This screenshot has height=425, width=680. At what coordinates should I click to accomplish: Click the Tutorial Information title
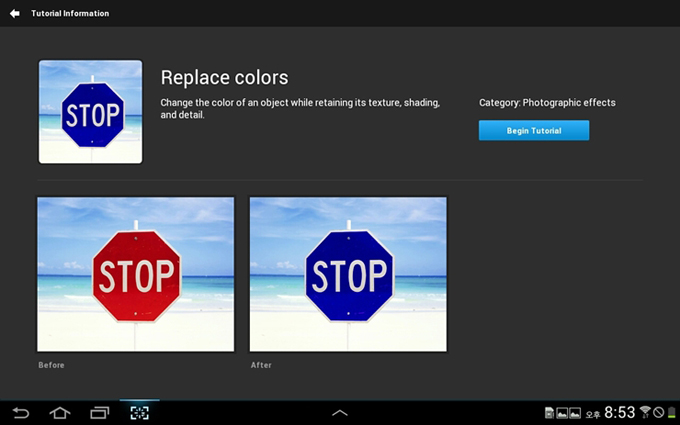[x=70, y=13]
